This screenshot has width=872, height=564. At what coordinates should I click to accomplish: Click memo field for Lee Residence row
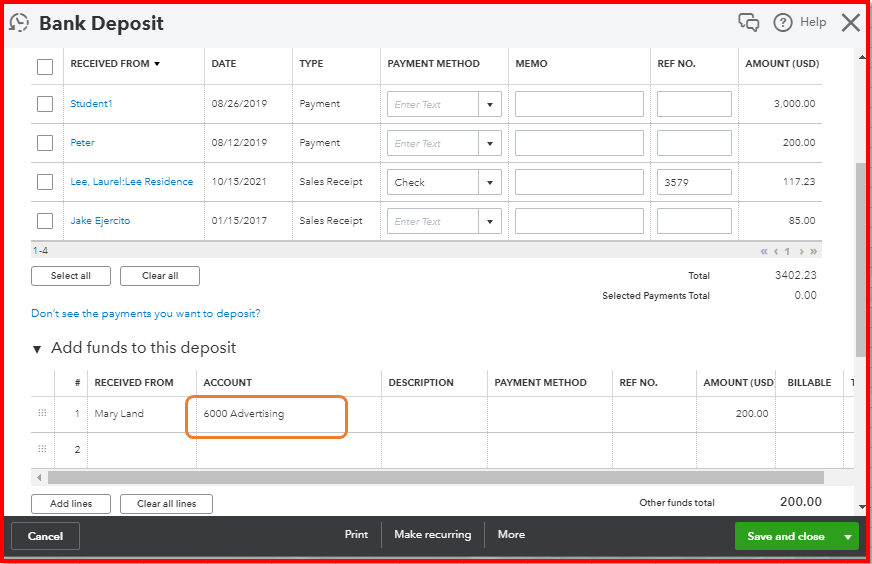(x=579, y=182)
